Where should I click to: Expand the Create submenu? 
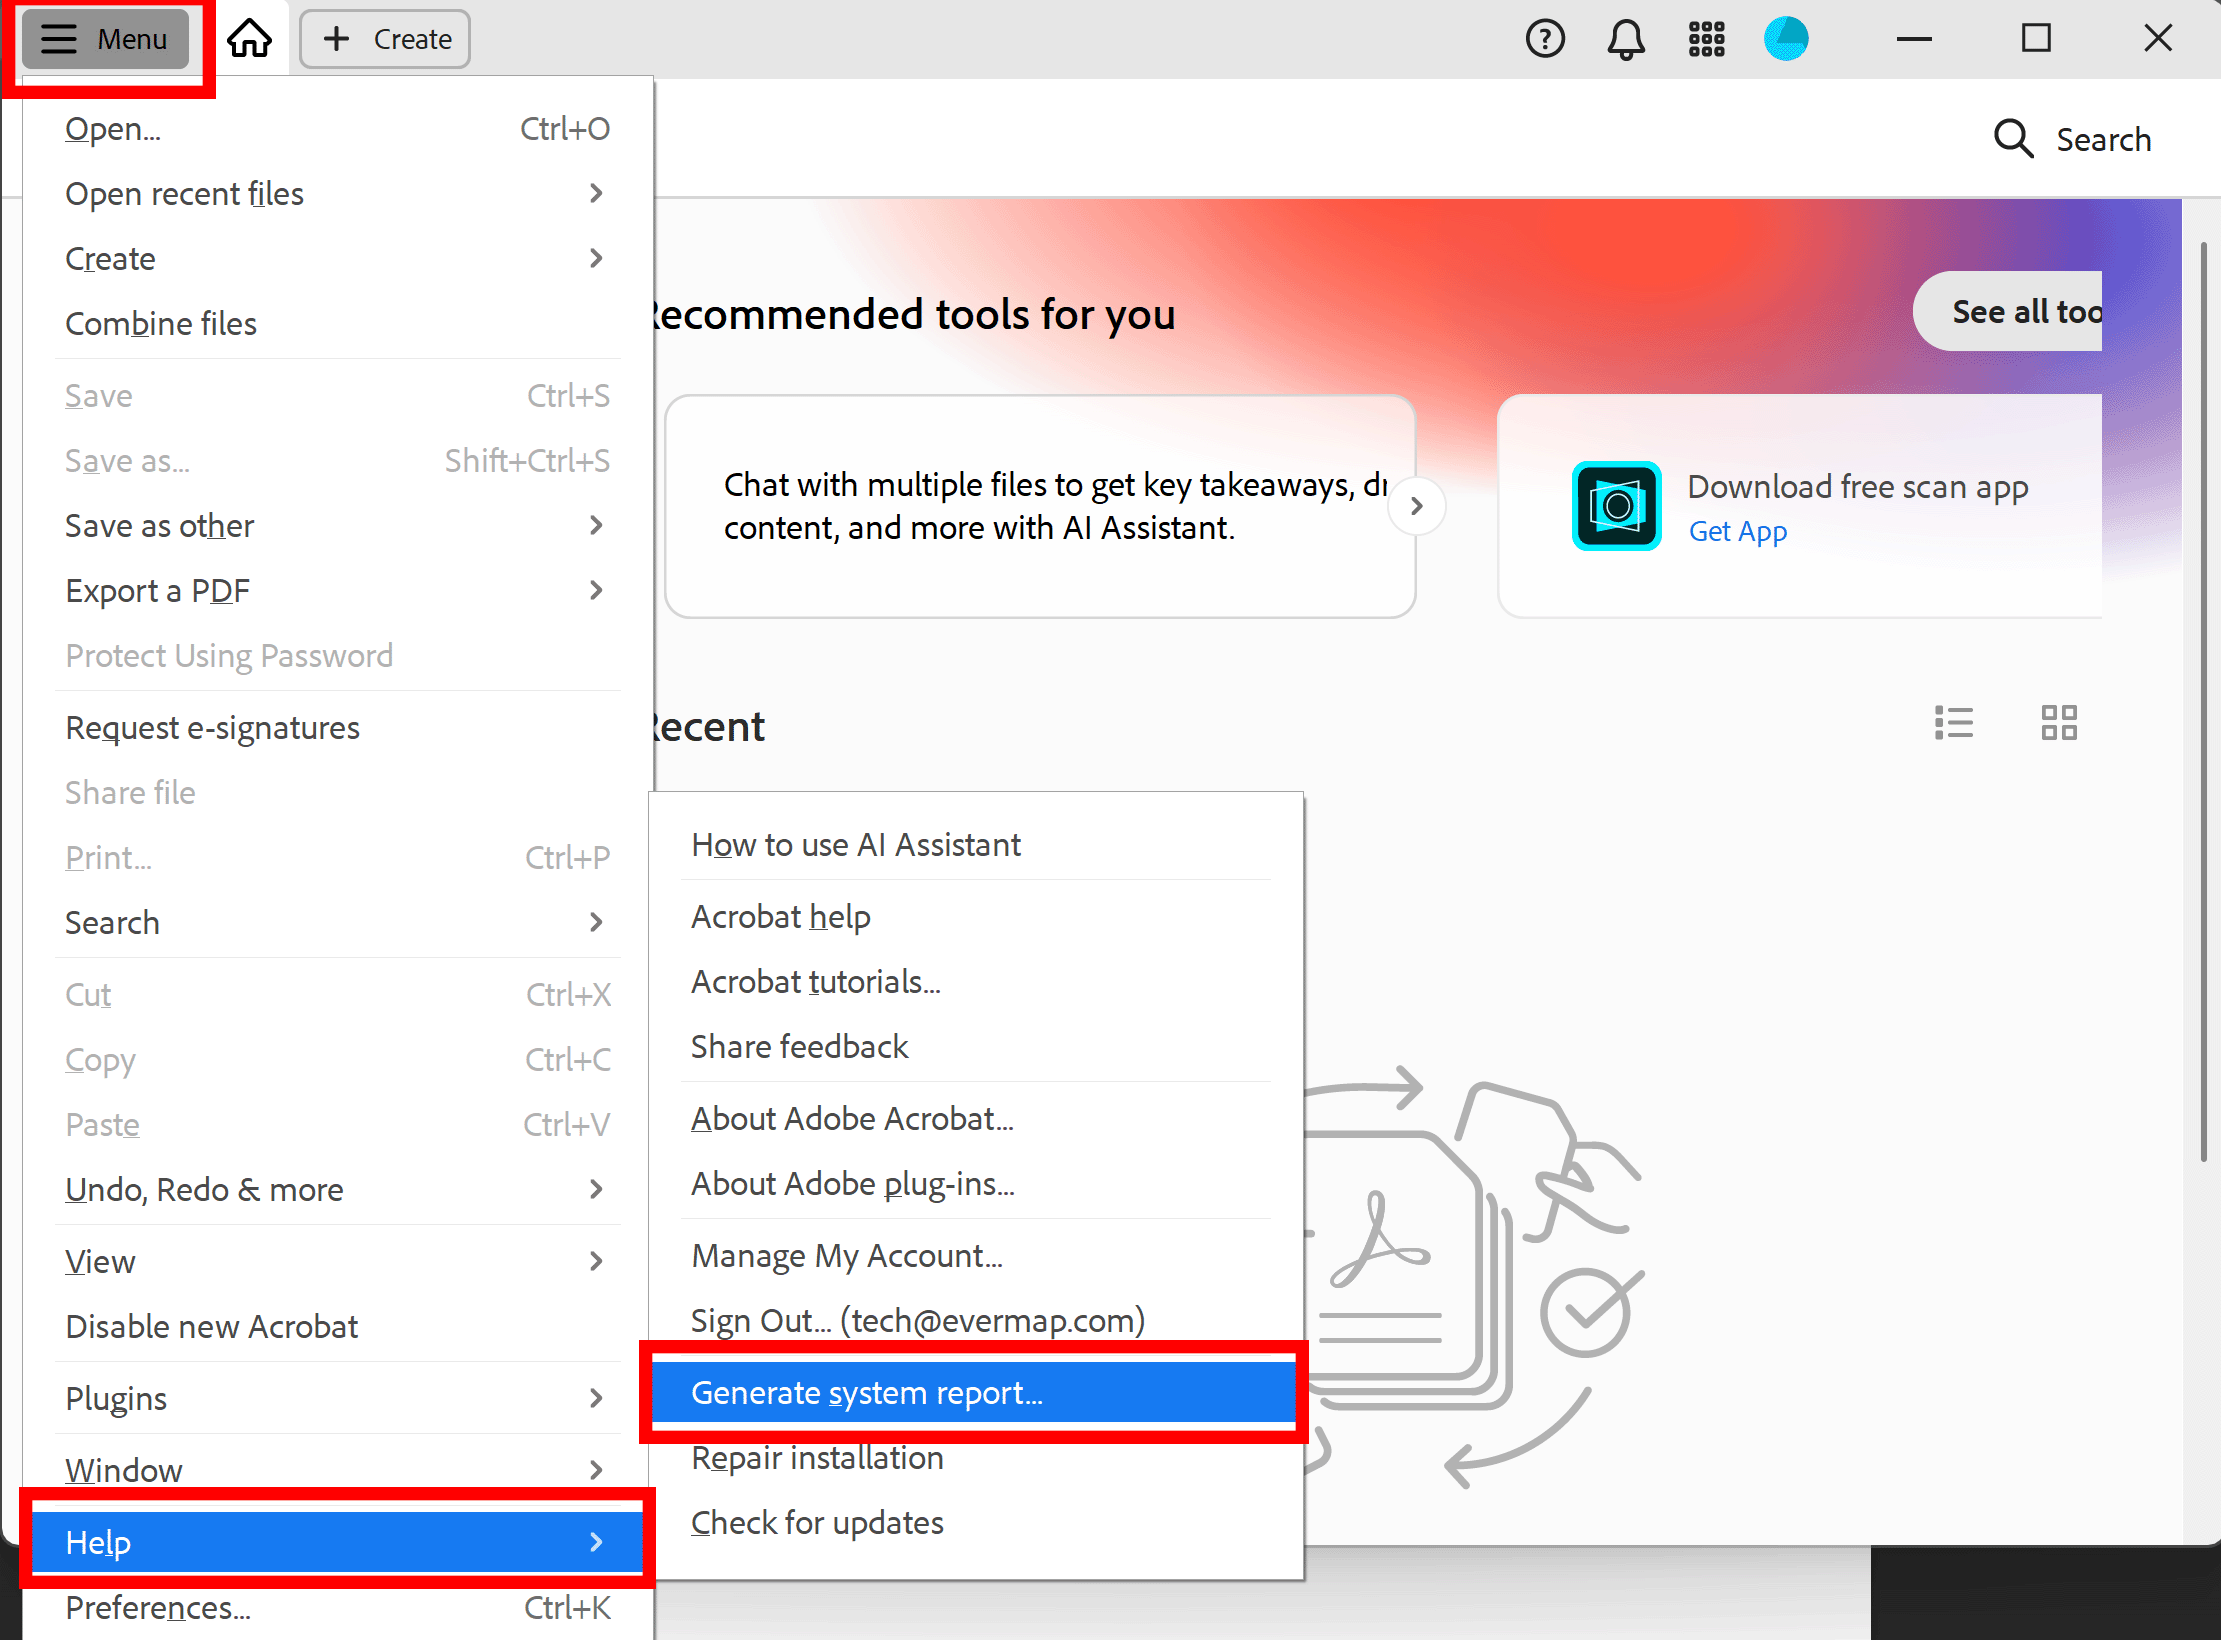(338, 259)
